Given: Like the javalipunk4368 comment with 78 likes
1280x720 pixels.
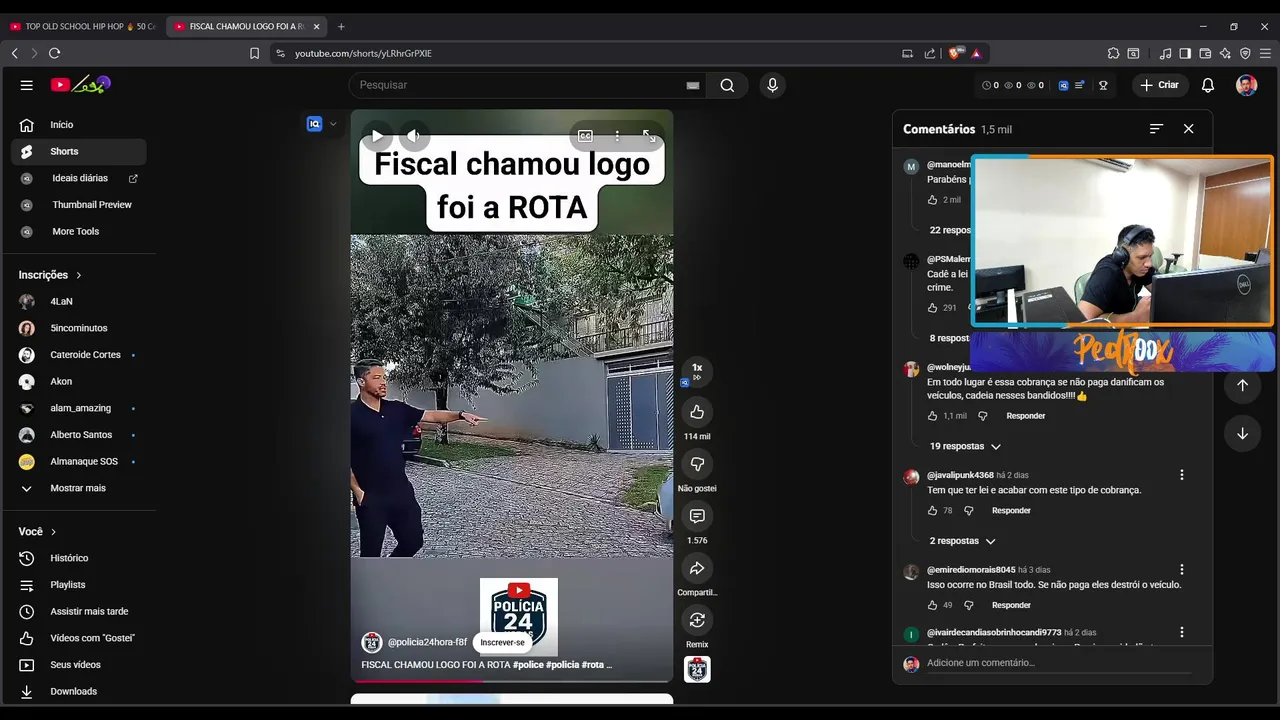Looking at the screenshot, I should (932, 511).
